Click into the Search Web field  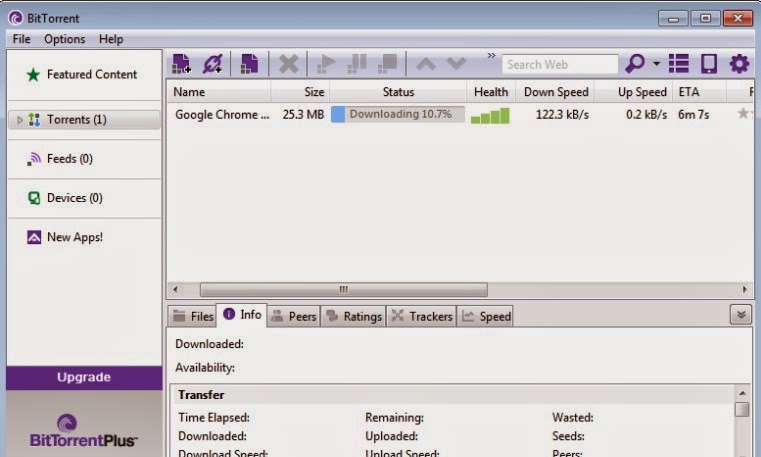(x=560, y=64)
